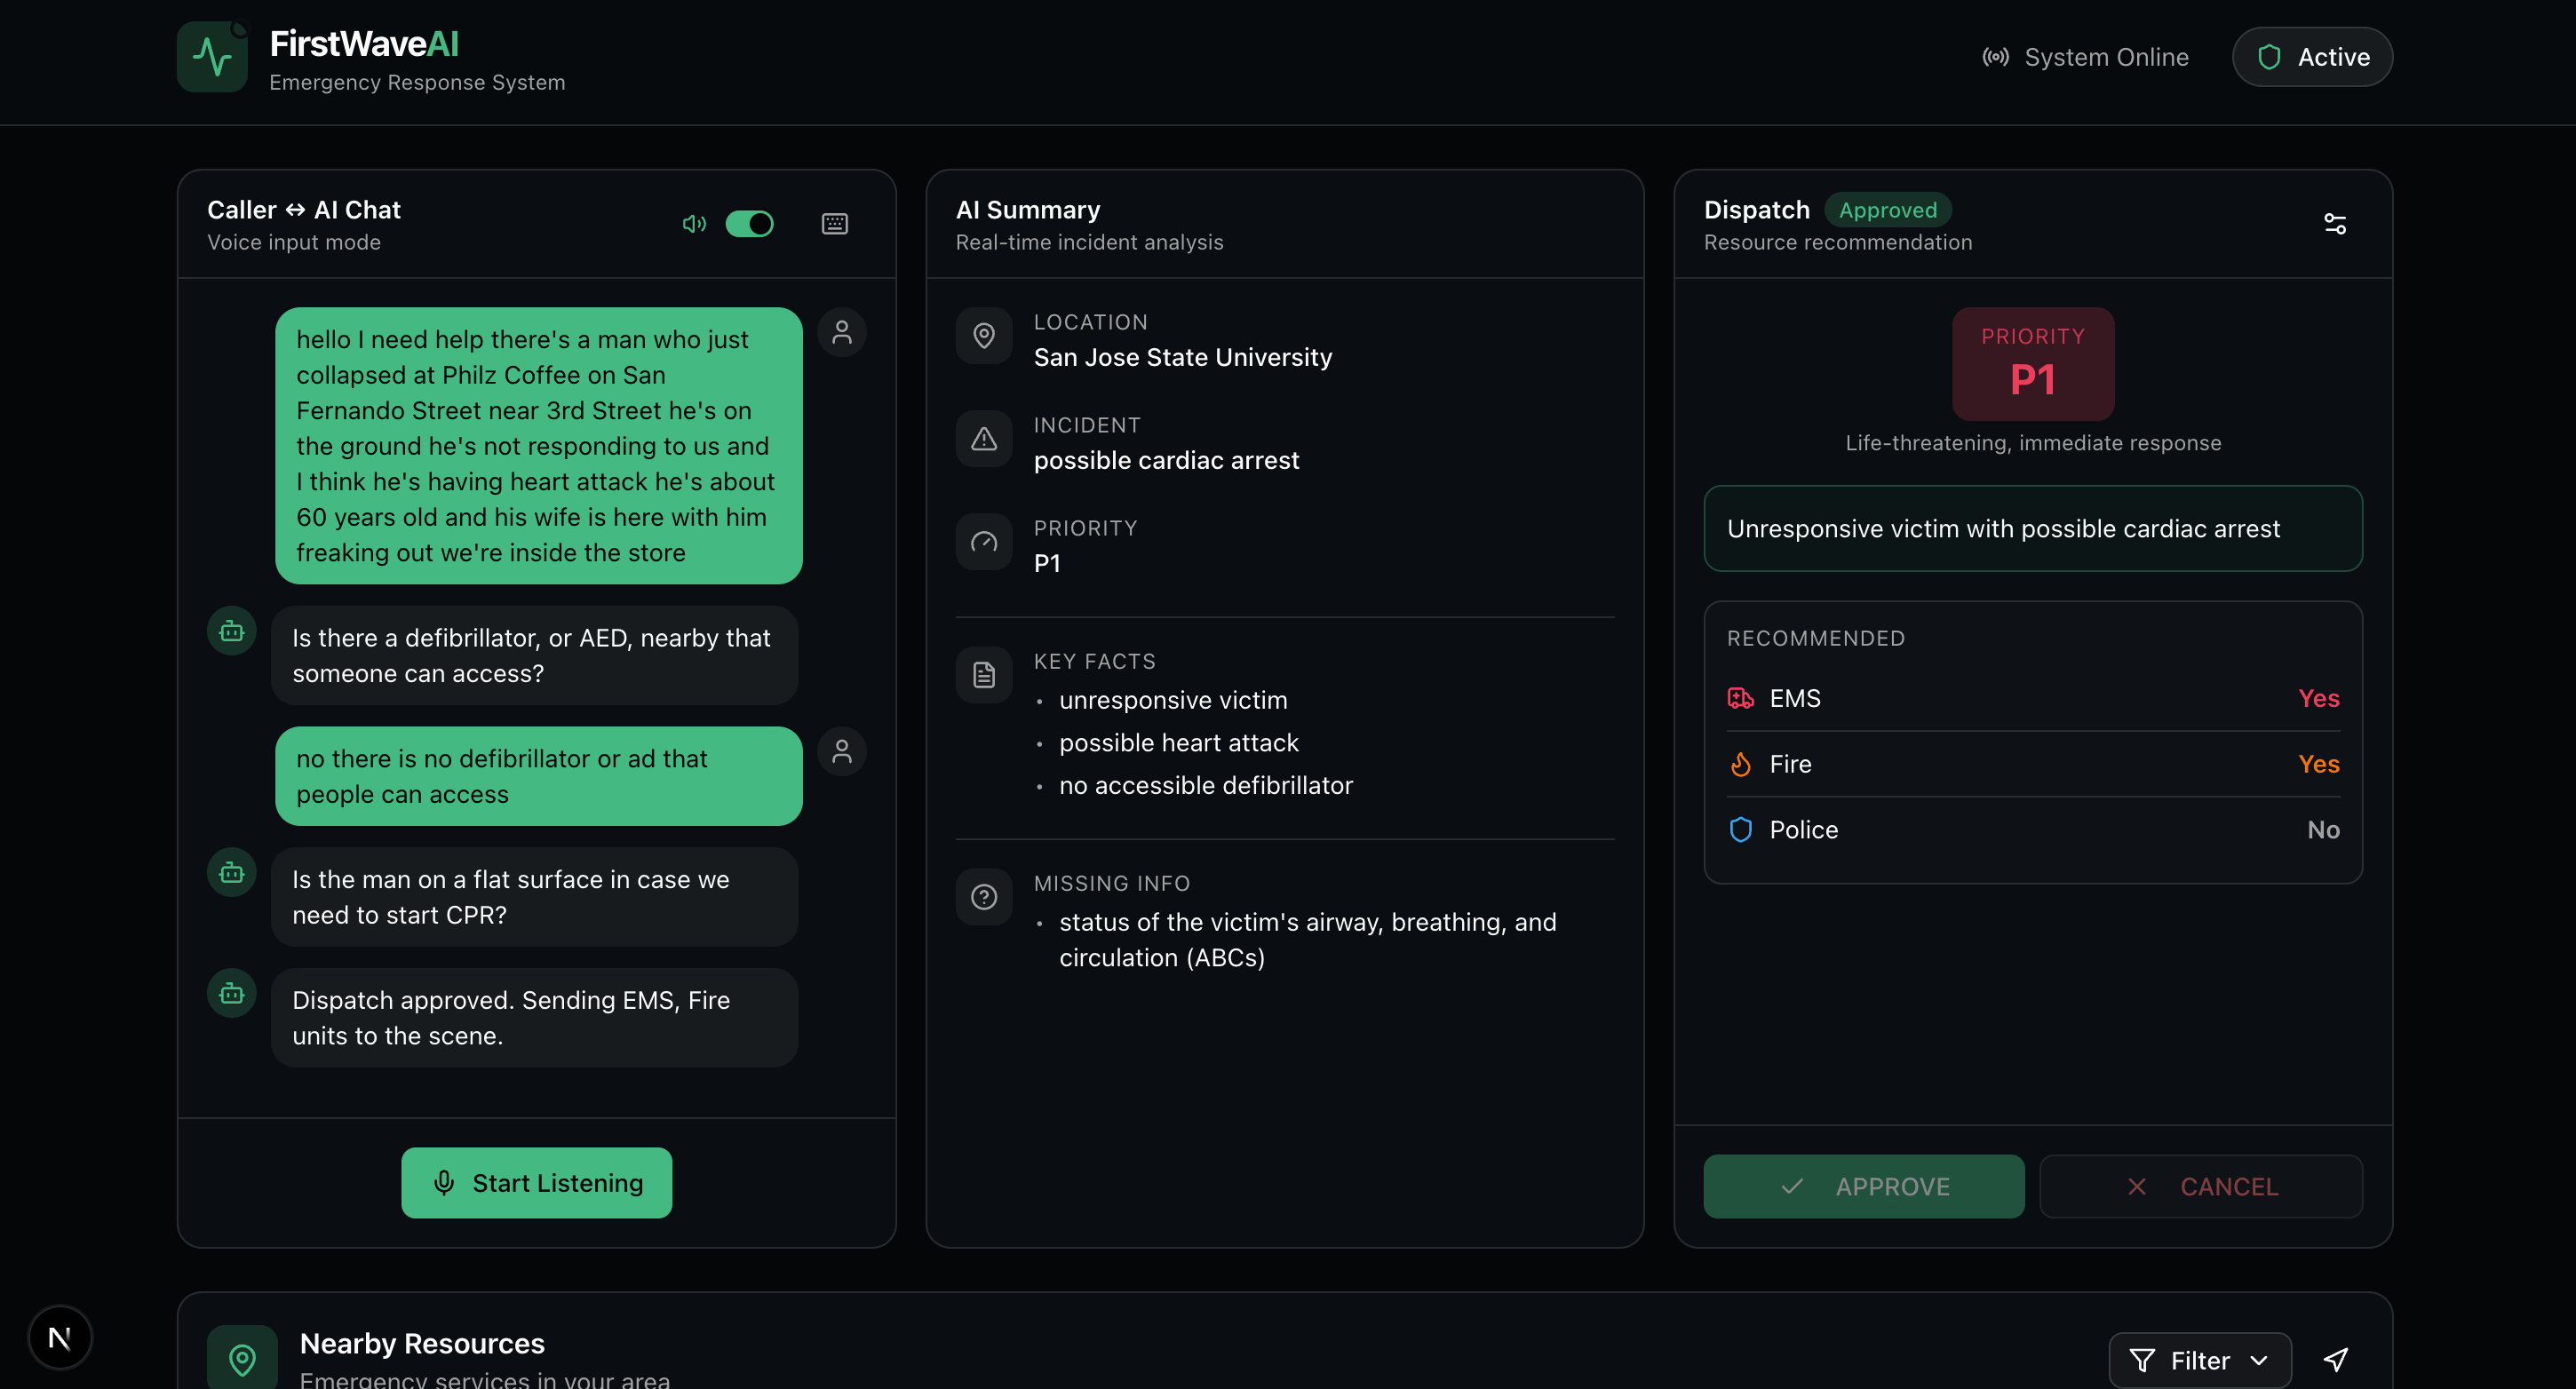Click the navigation arrow icon near Filter

click(2335, 1359)
